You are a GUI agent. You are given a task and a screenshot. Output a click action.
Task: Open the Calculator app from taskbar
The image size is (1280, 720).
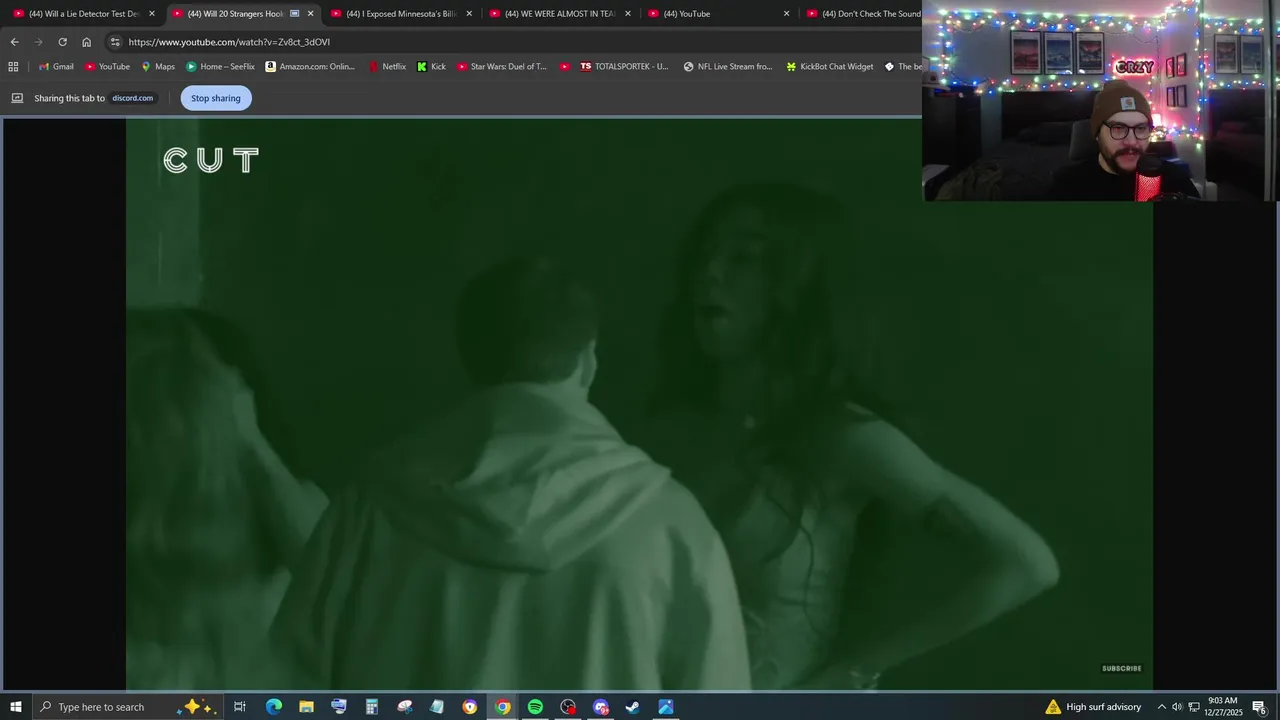371,707
